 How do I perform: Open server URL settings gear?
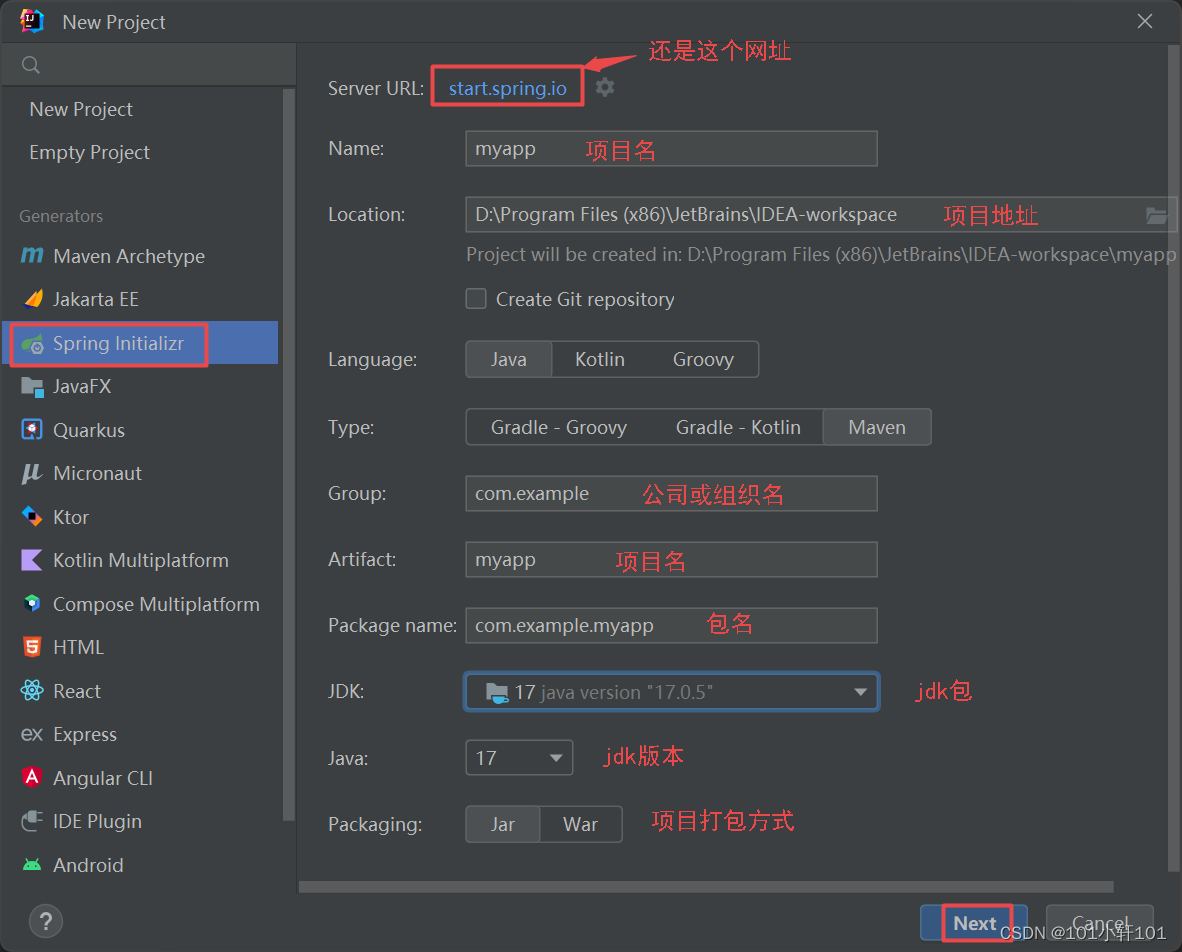pos(605,87)
